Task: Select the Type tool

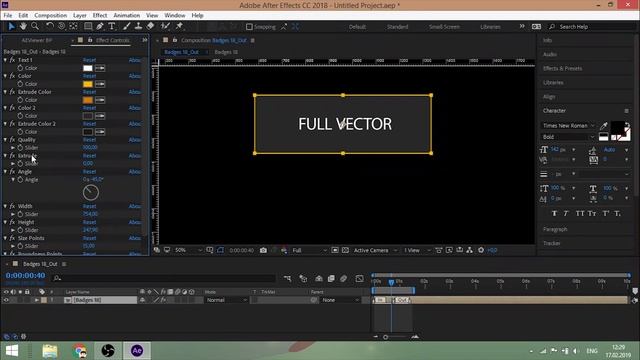Action: 112,27
